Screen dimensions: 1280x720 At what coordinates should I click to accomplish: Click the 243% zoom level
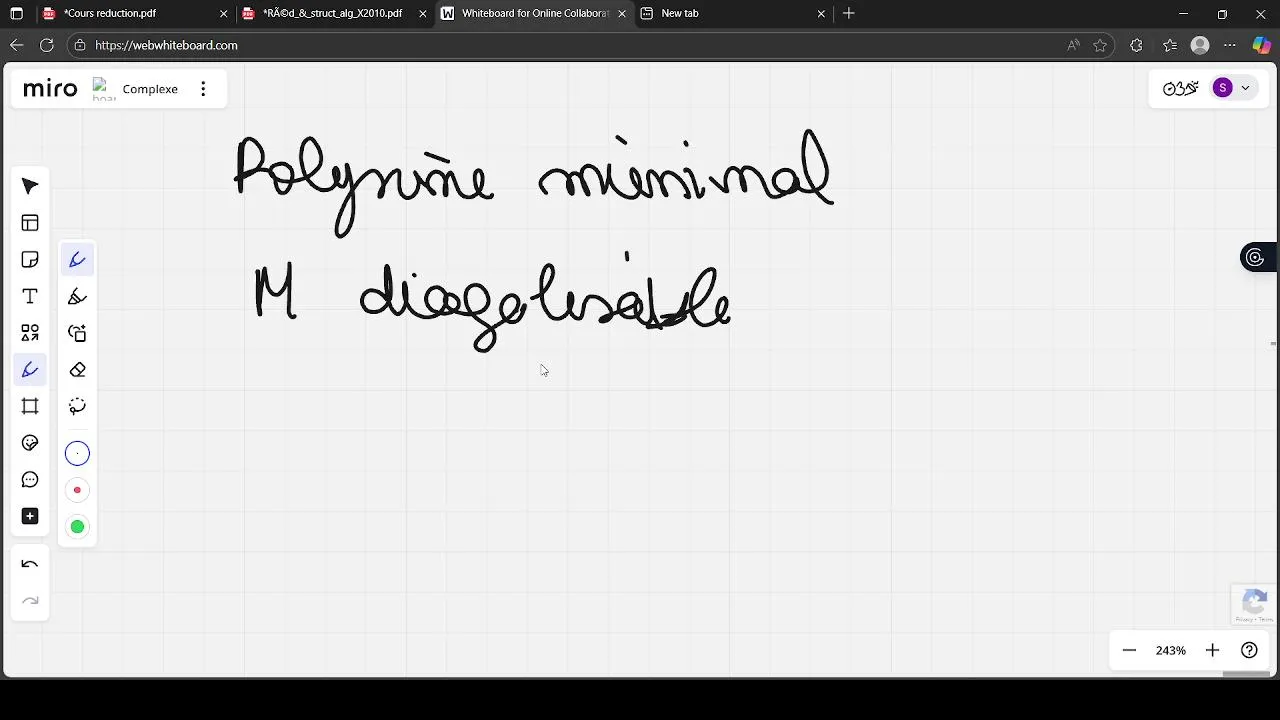(1171, 650)
